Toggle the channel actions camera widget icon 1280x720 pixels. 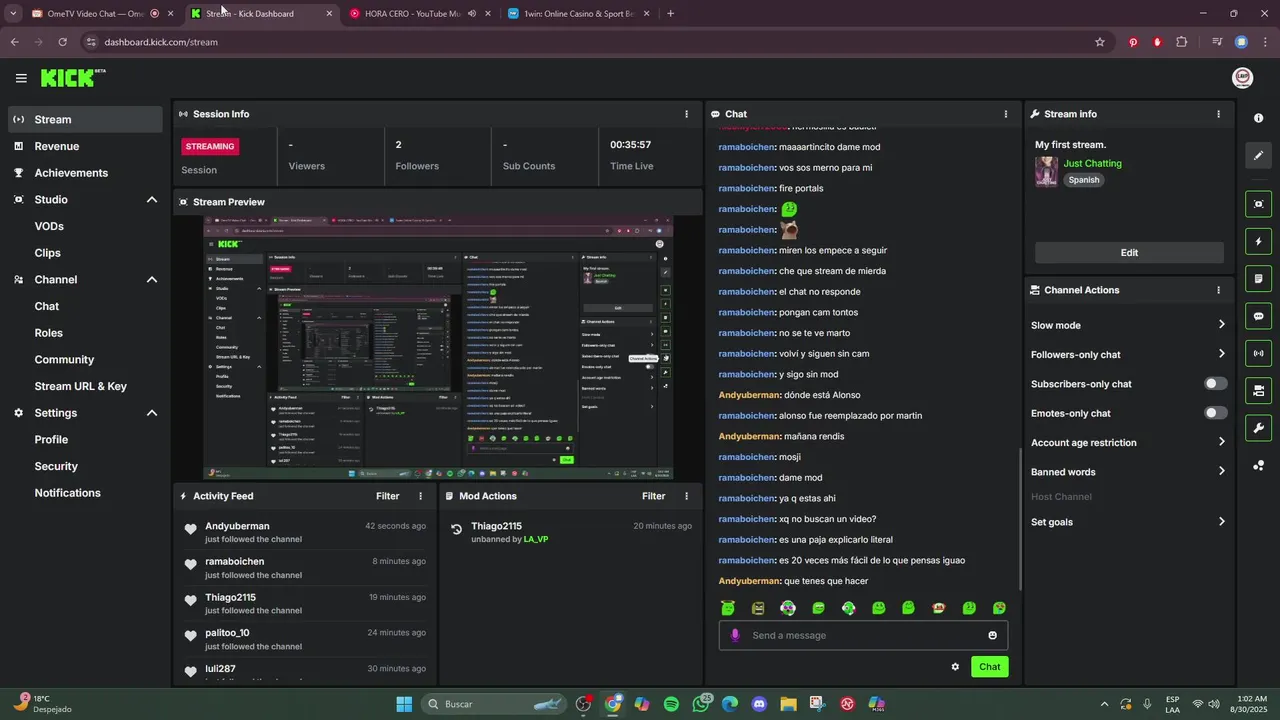pyautogui.click(x=1258, y=390)
